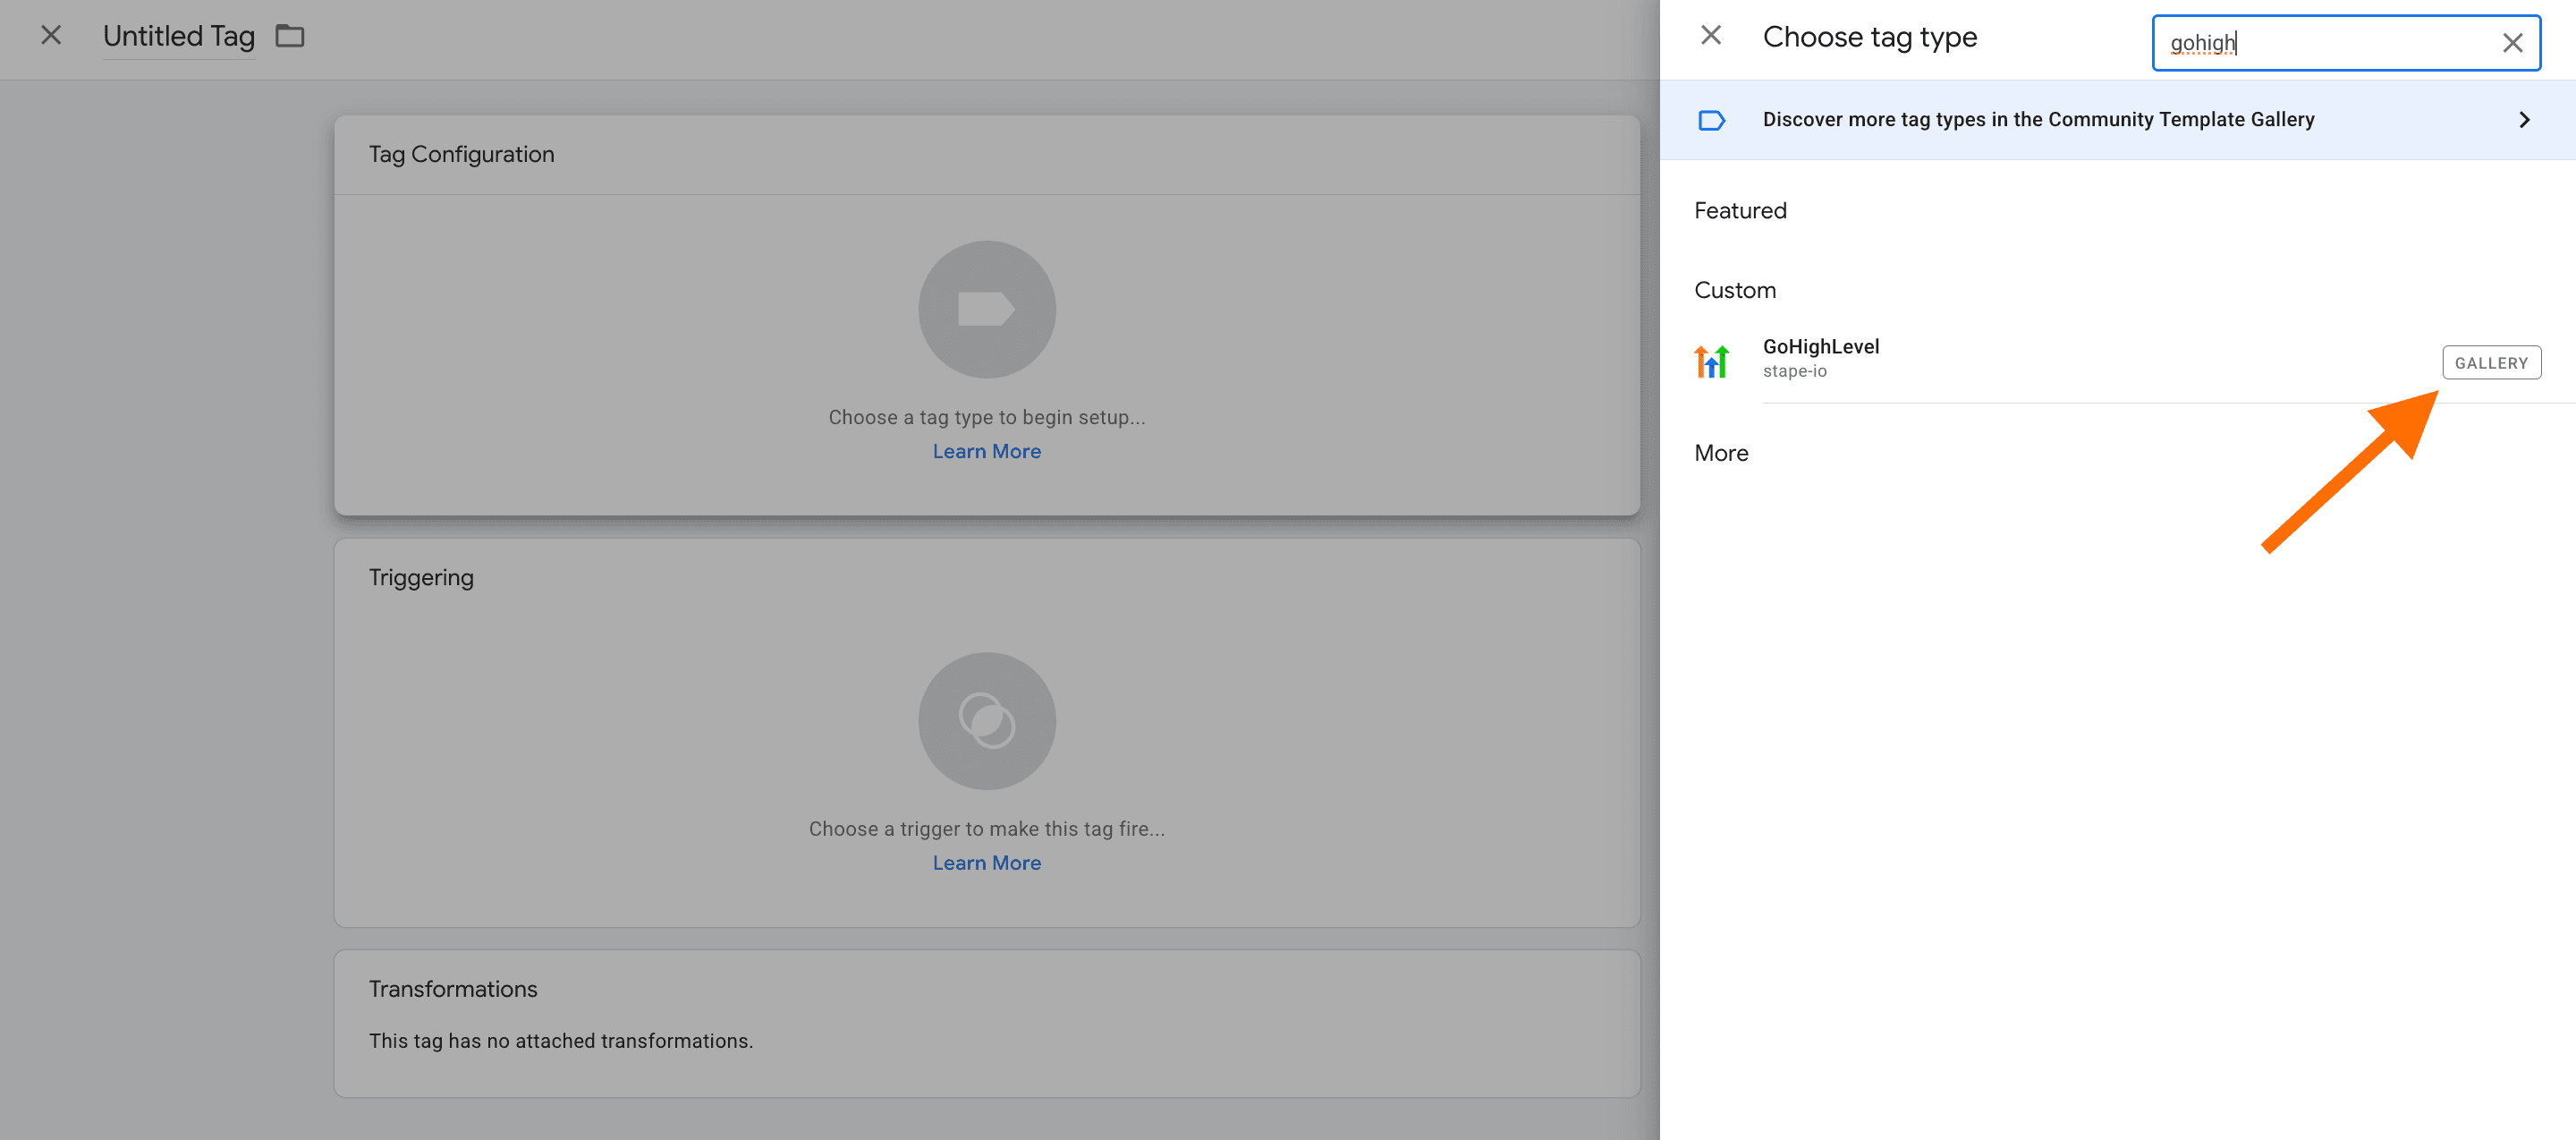Click the GoHighLevel arrows logo icon
Image resolution: width=2576 pixels, height=1140 pixels.
point(1711,361)
